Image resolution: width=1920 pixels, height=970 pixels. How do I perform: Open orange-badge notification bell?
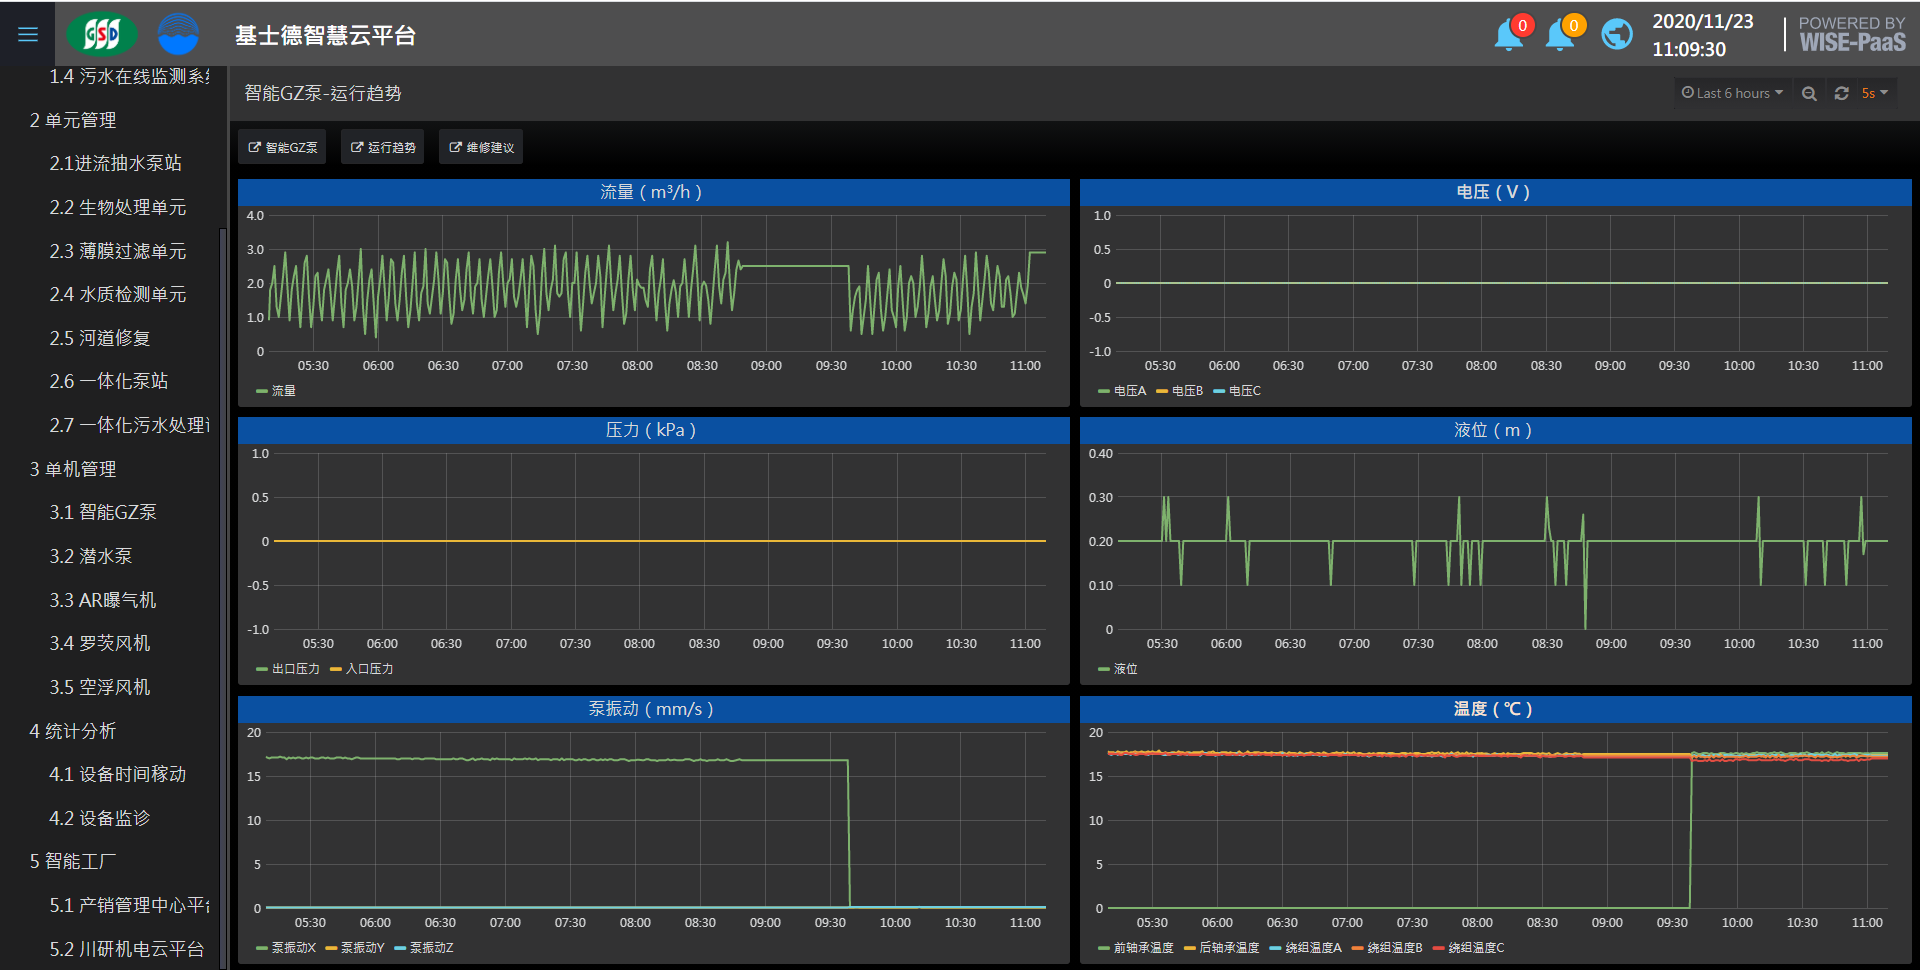click(x=1560, y=35)
